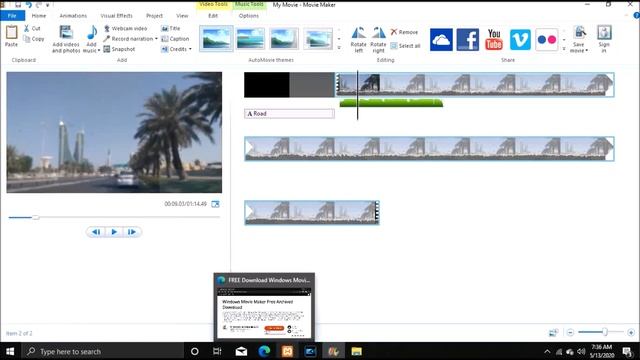Click the zoom time scale slider
Screen dimensions: 640x360
pos(604,332)
